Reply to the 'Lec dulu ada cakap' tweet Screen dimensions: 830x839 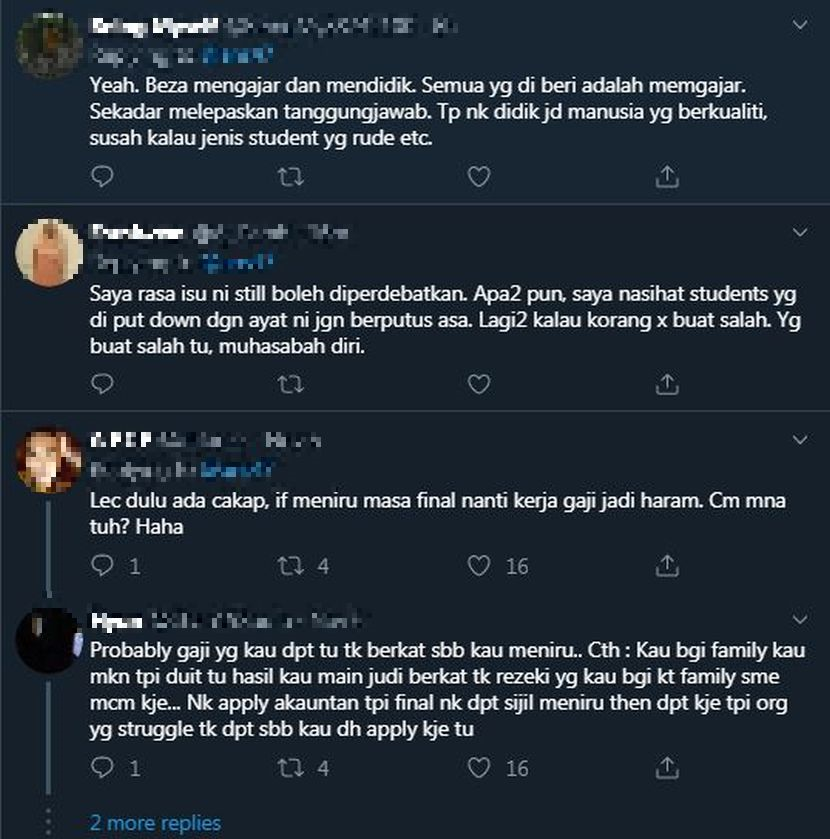(102, 566)
